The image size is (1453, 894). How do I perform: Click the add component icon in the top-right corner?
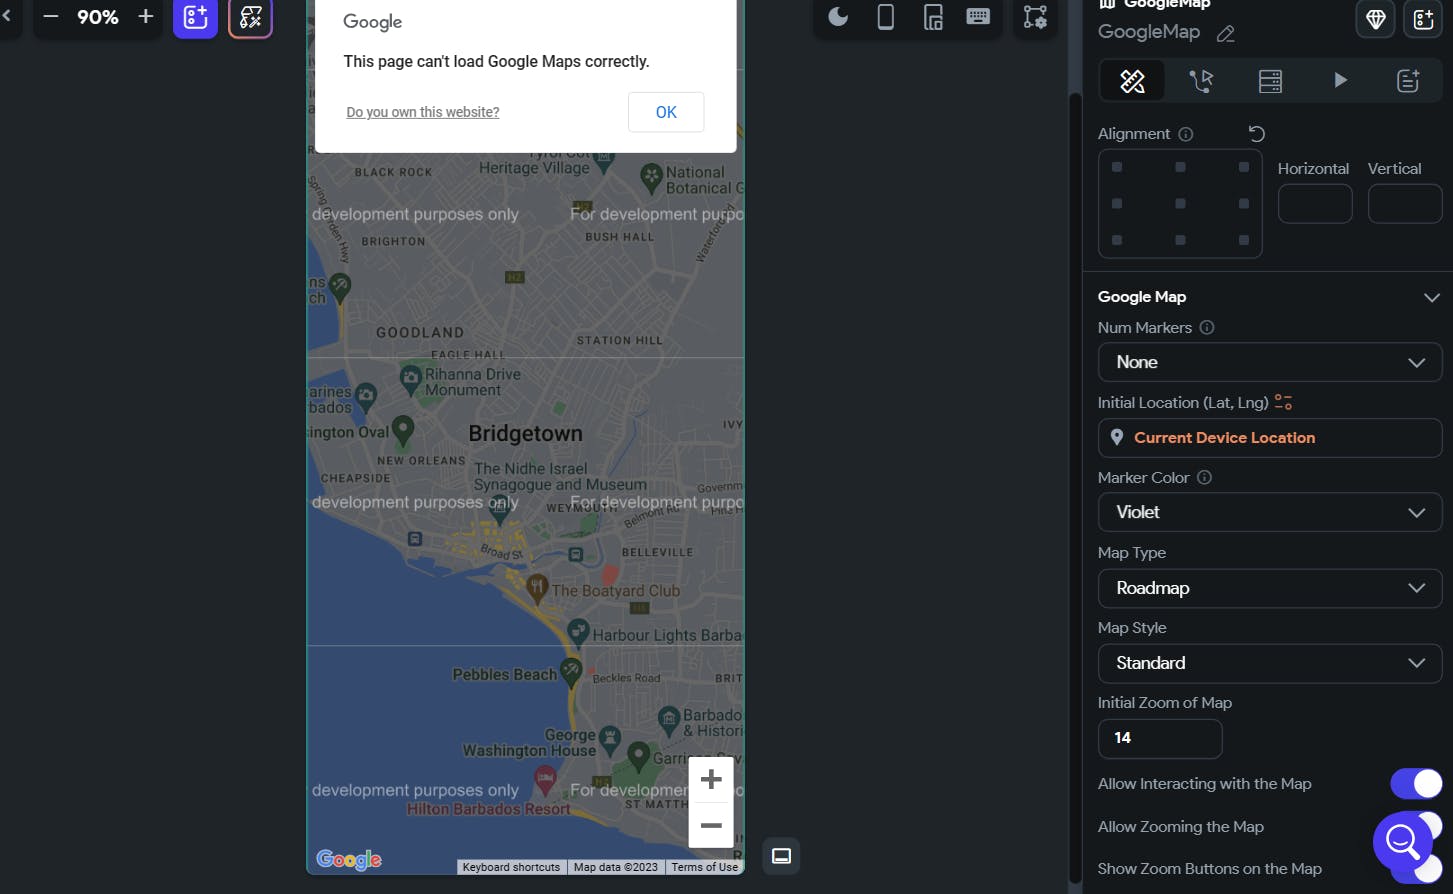click(1423, 19)
